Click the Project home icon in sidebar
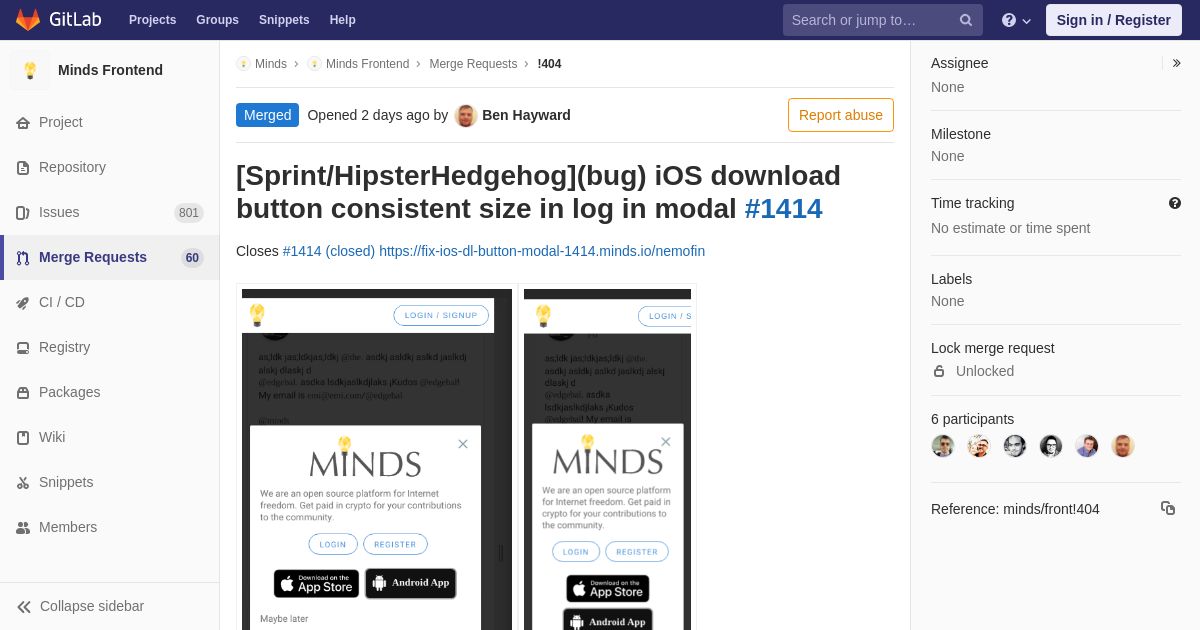This screenshot has height=630, width=1200. 23,123
